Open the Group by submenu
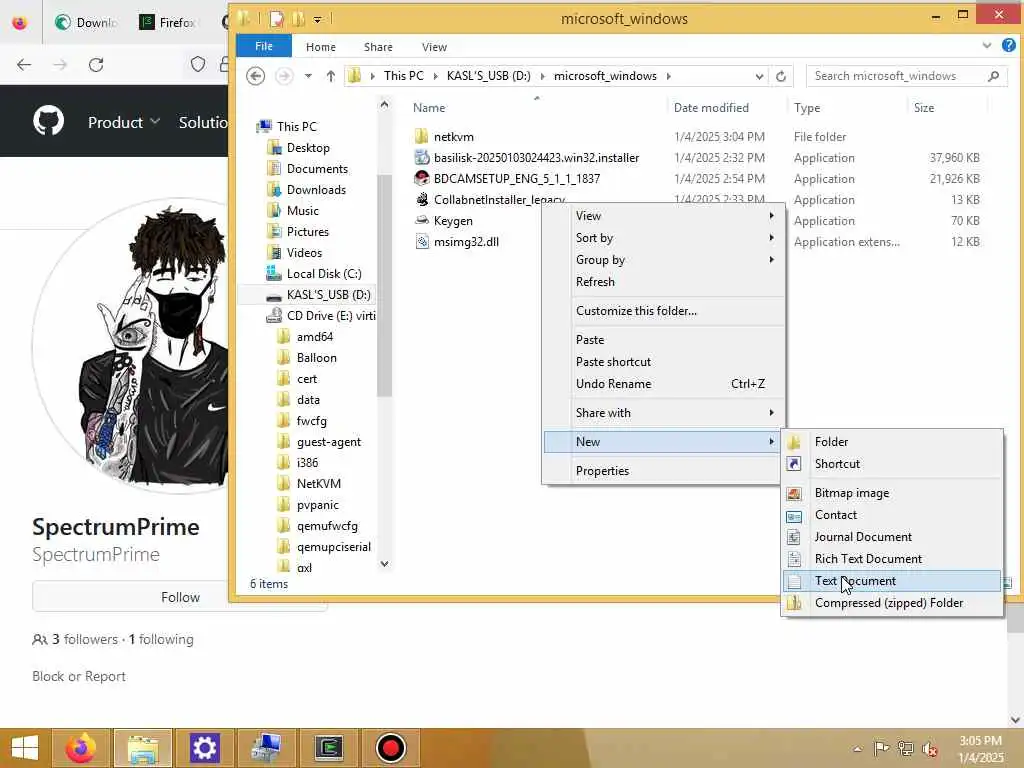The height and width of the screenshot is (768, 1024). coord(662,260)
